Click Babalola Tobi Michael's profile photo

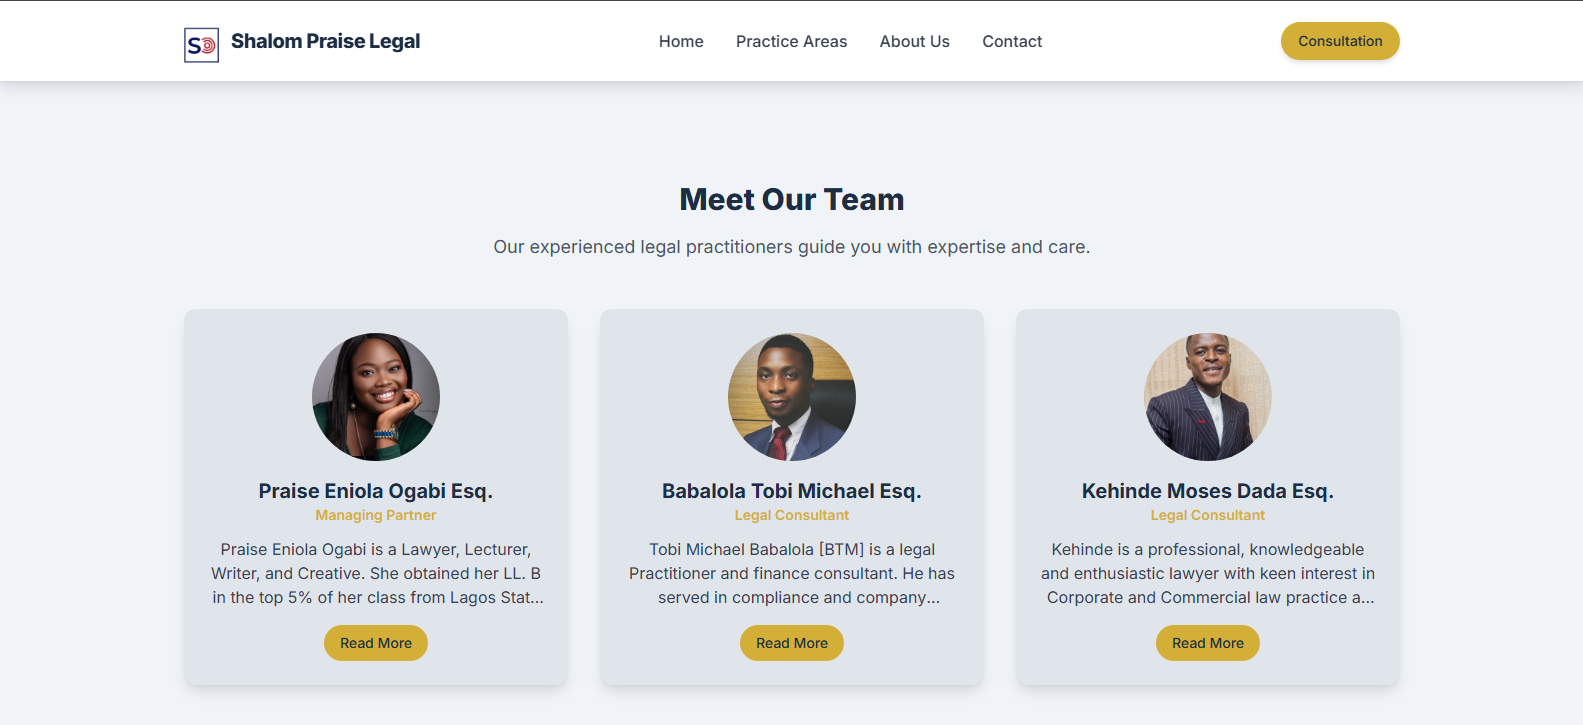click(x=791, y=397)
